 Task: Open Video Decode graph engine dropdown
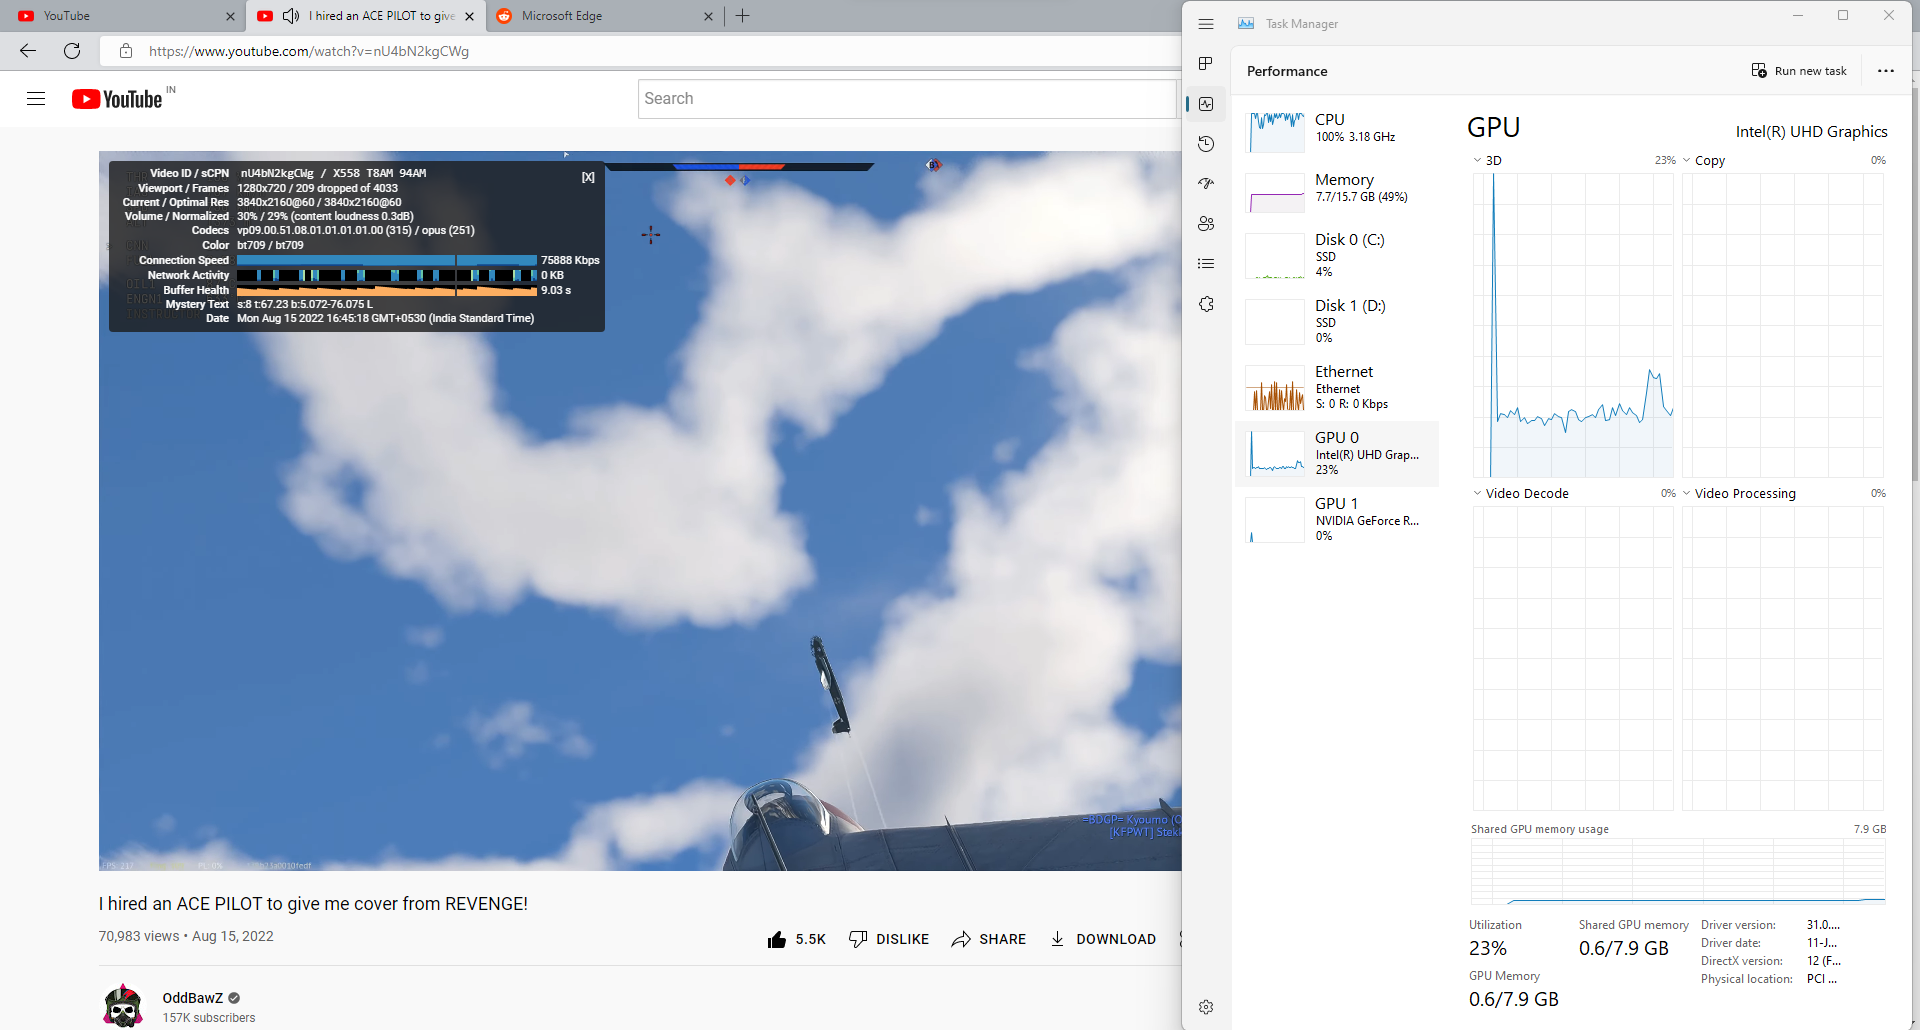[1478, 493]
